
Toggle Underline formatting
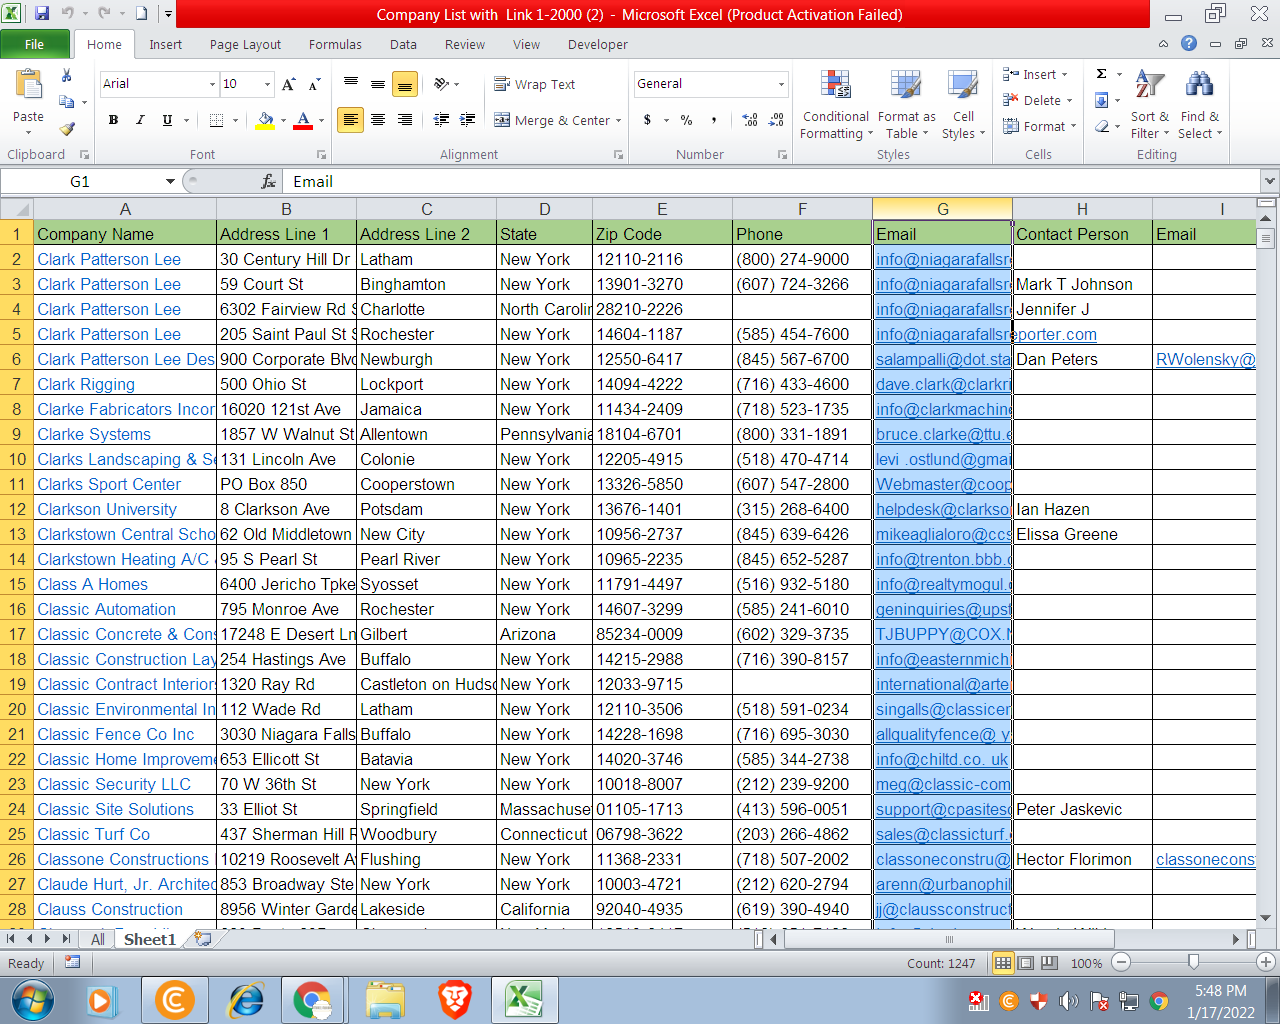167,120
